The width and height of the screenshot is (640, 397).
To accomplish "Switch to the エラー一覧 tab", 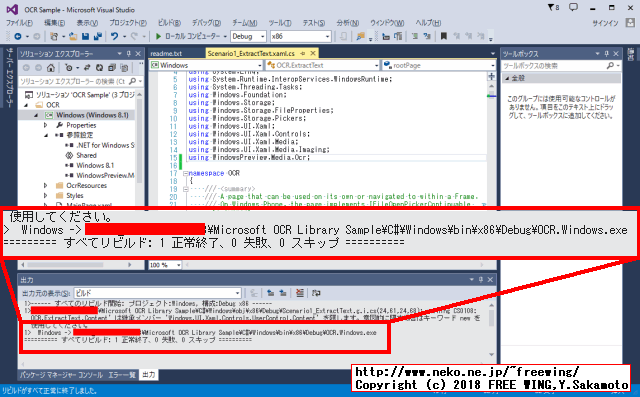I will tap(122, 375).
